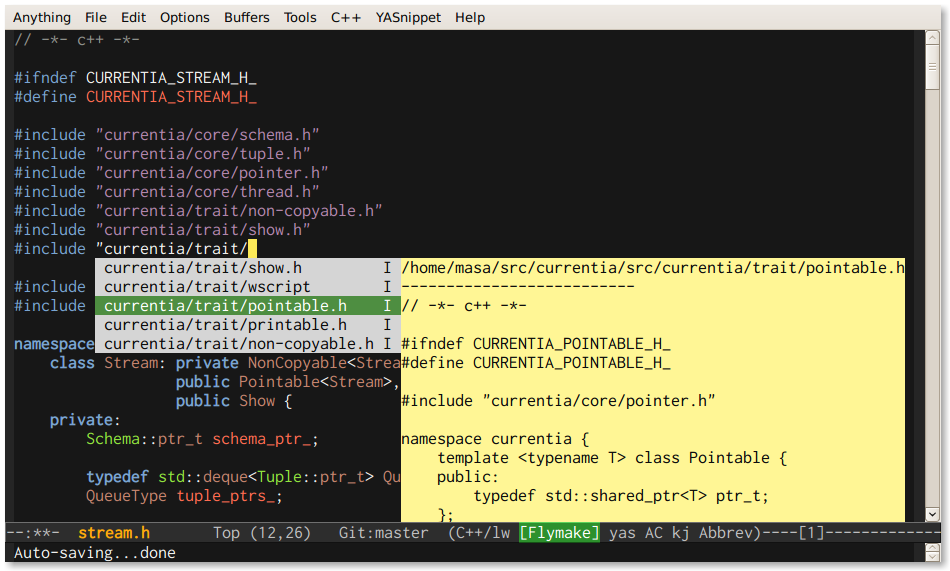Click stream.h buffer name in mode line
950x571 pixels.
[114, 533]
